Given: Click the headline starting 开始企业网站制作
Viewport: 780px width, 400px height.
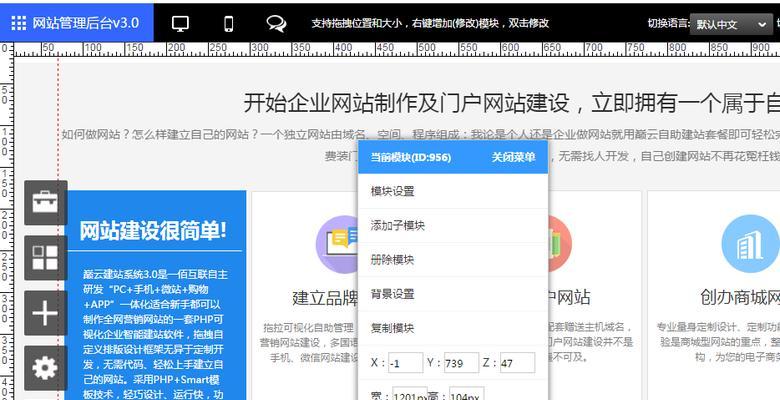Looking at the screenshot, I should (511, 103).
